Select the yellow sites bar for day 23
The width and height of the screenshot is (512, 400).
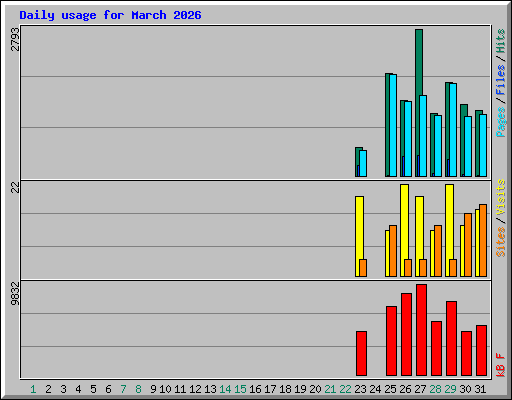point(359,228)
